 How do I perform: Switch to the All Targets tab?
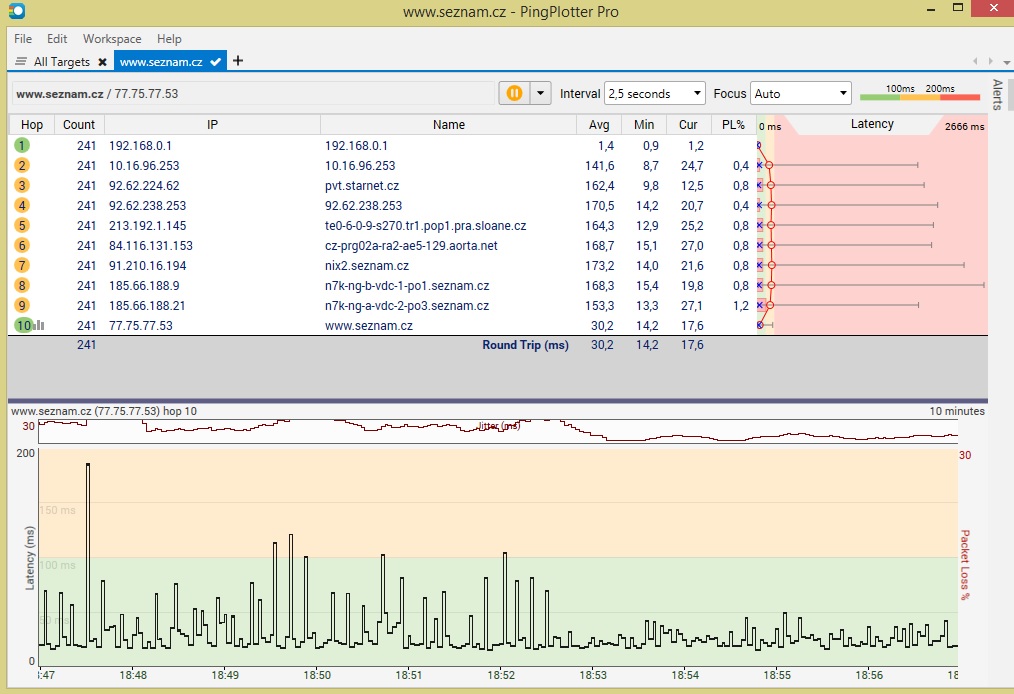tap(61, 62)
